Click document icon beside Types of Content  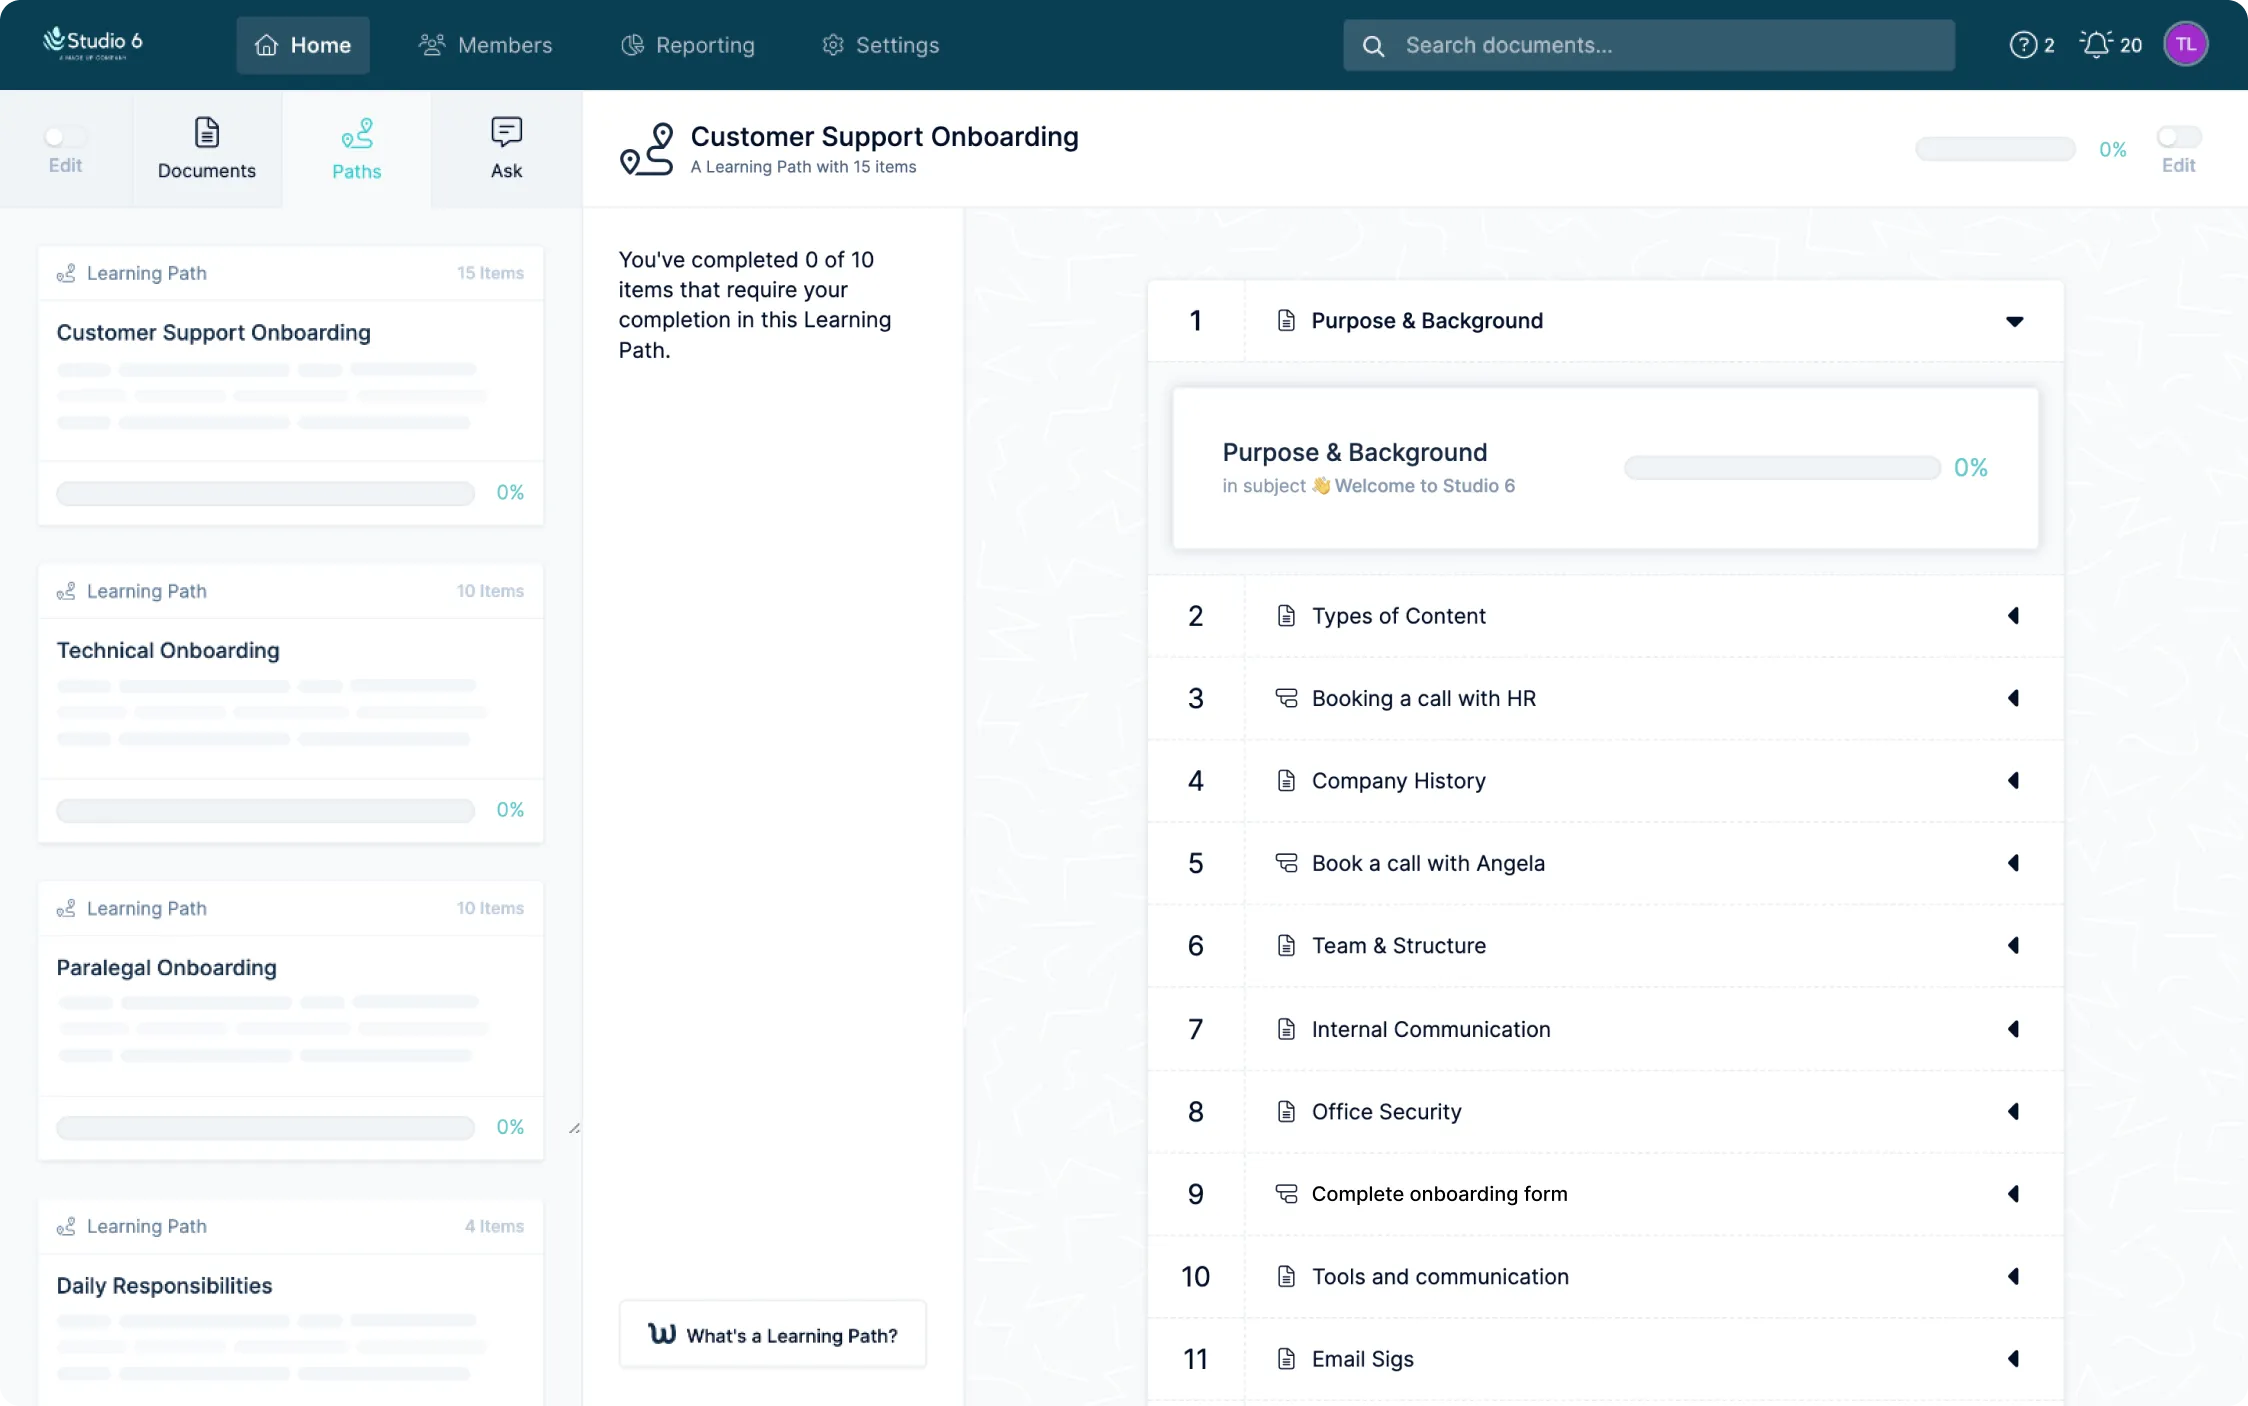(1286, 616)
